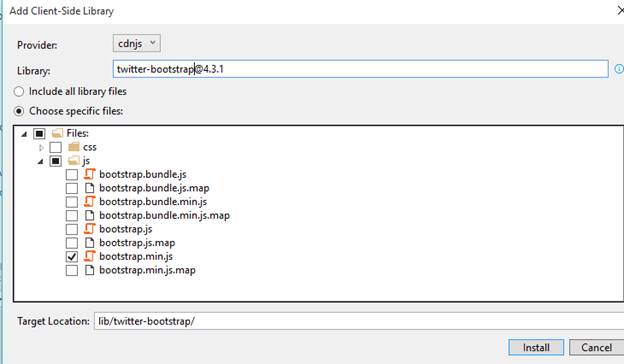Select Include all library files option
This screenshot has height=364, width=624.
pyautogui.click(x=19, y=91)
